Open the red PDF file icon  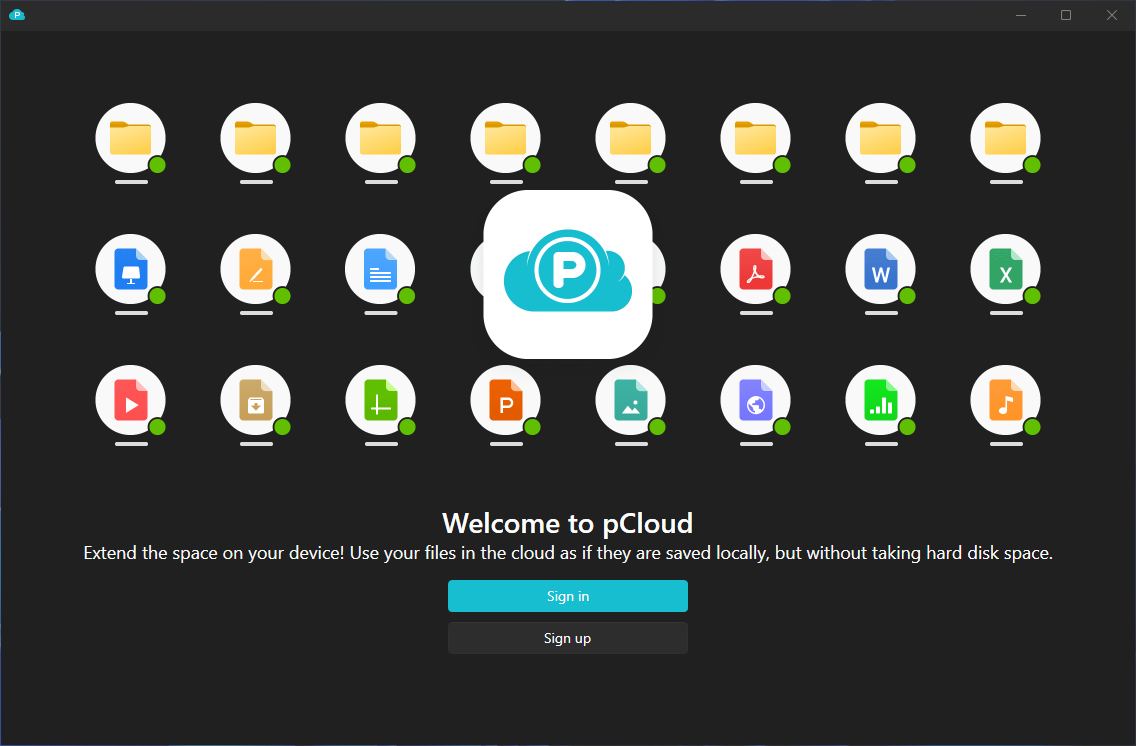point(756,269)
